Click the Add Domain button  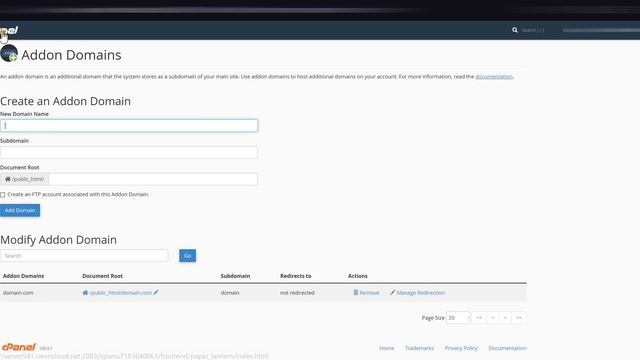click(x=20, y=210)
